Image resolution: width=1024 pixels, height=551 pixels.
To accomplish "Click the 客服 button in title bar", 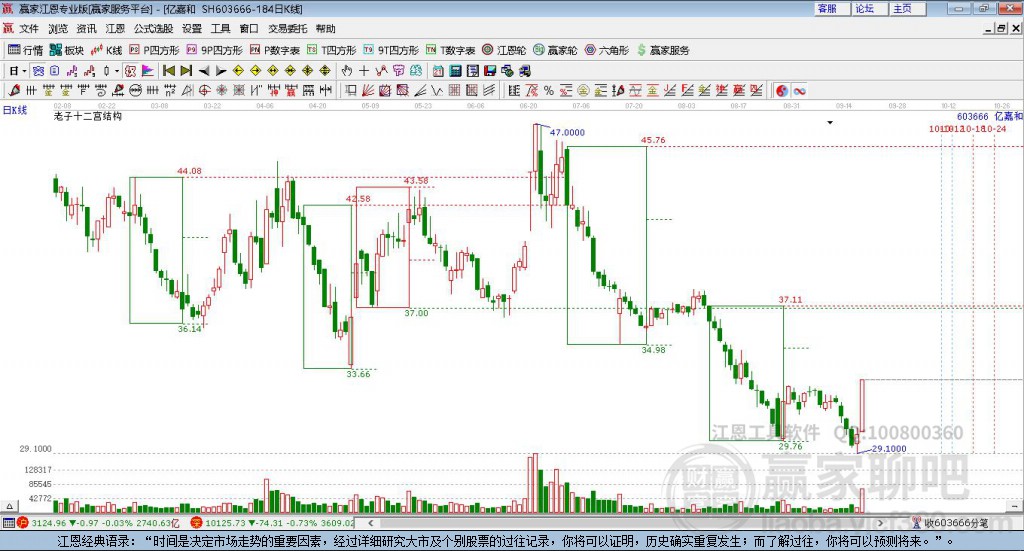I will click(832, 8).
